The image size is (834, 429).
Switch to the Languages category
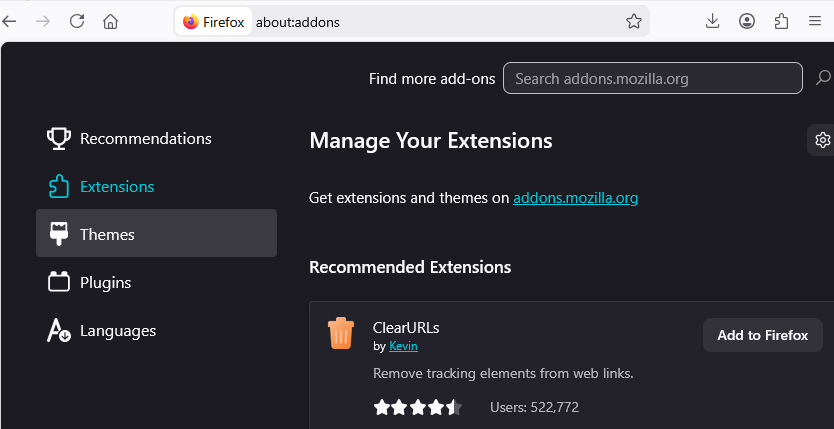156,331
